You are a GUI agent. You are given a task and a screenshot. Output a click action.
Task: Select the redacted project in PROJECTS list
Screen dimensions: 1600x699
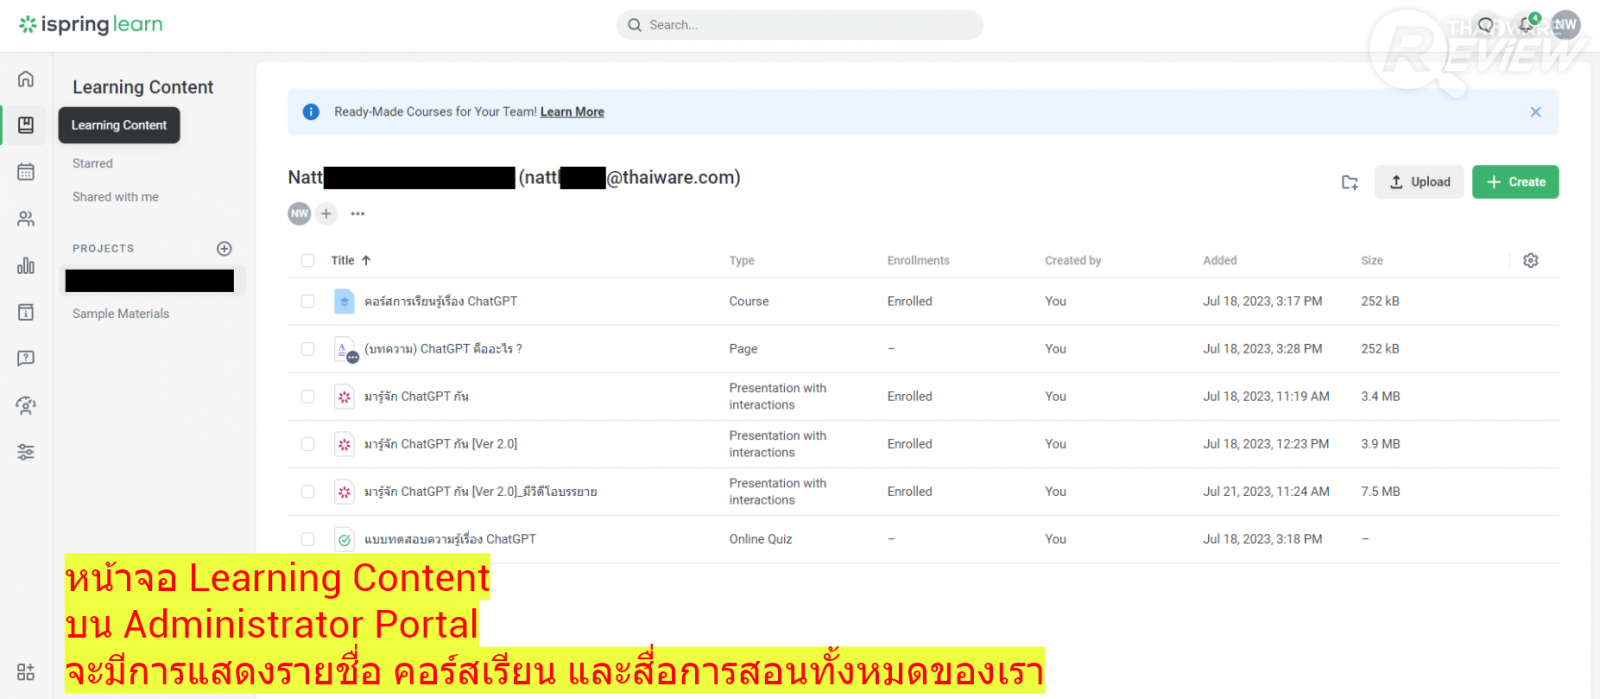pos(150,281)
